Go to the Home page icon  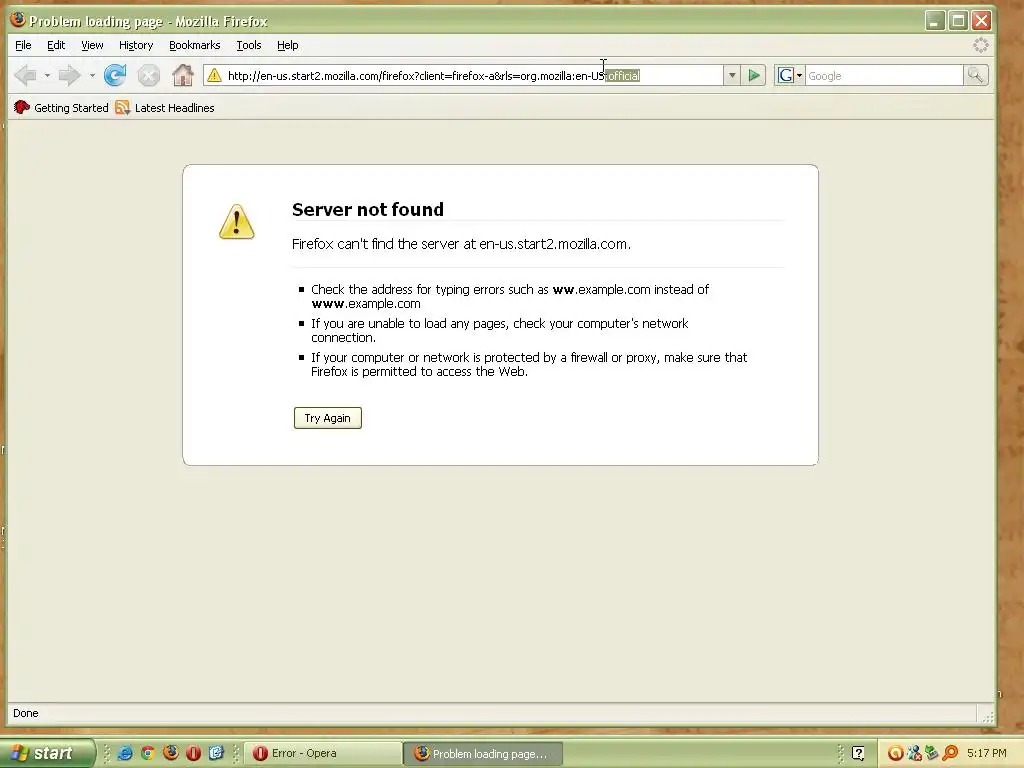(183, 76)
